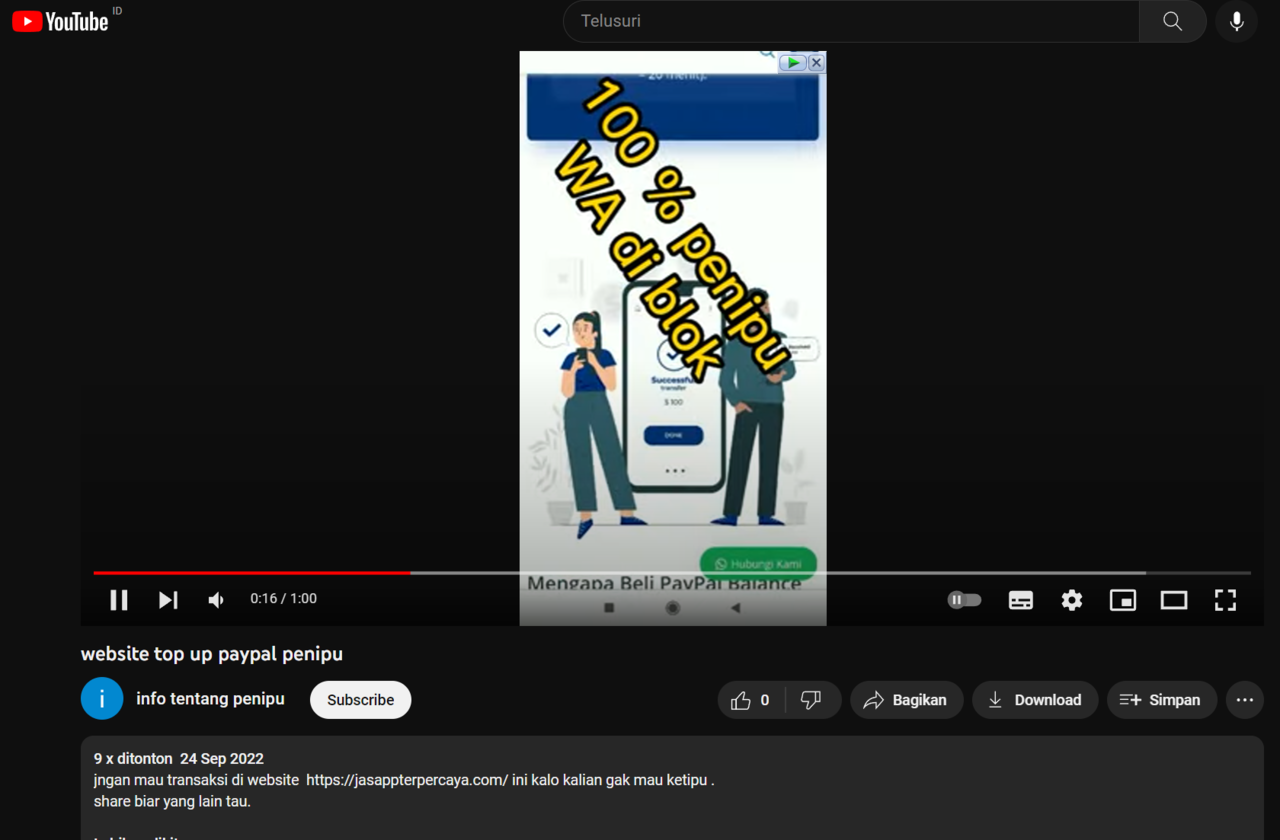Open the info tentang penipu channel avatar
The width and height of the screenshot is (1280, 840).
pos(102,699)
